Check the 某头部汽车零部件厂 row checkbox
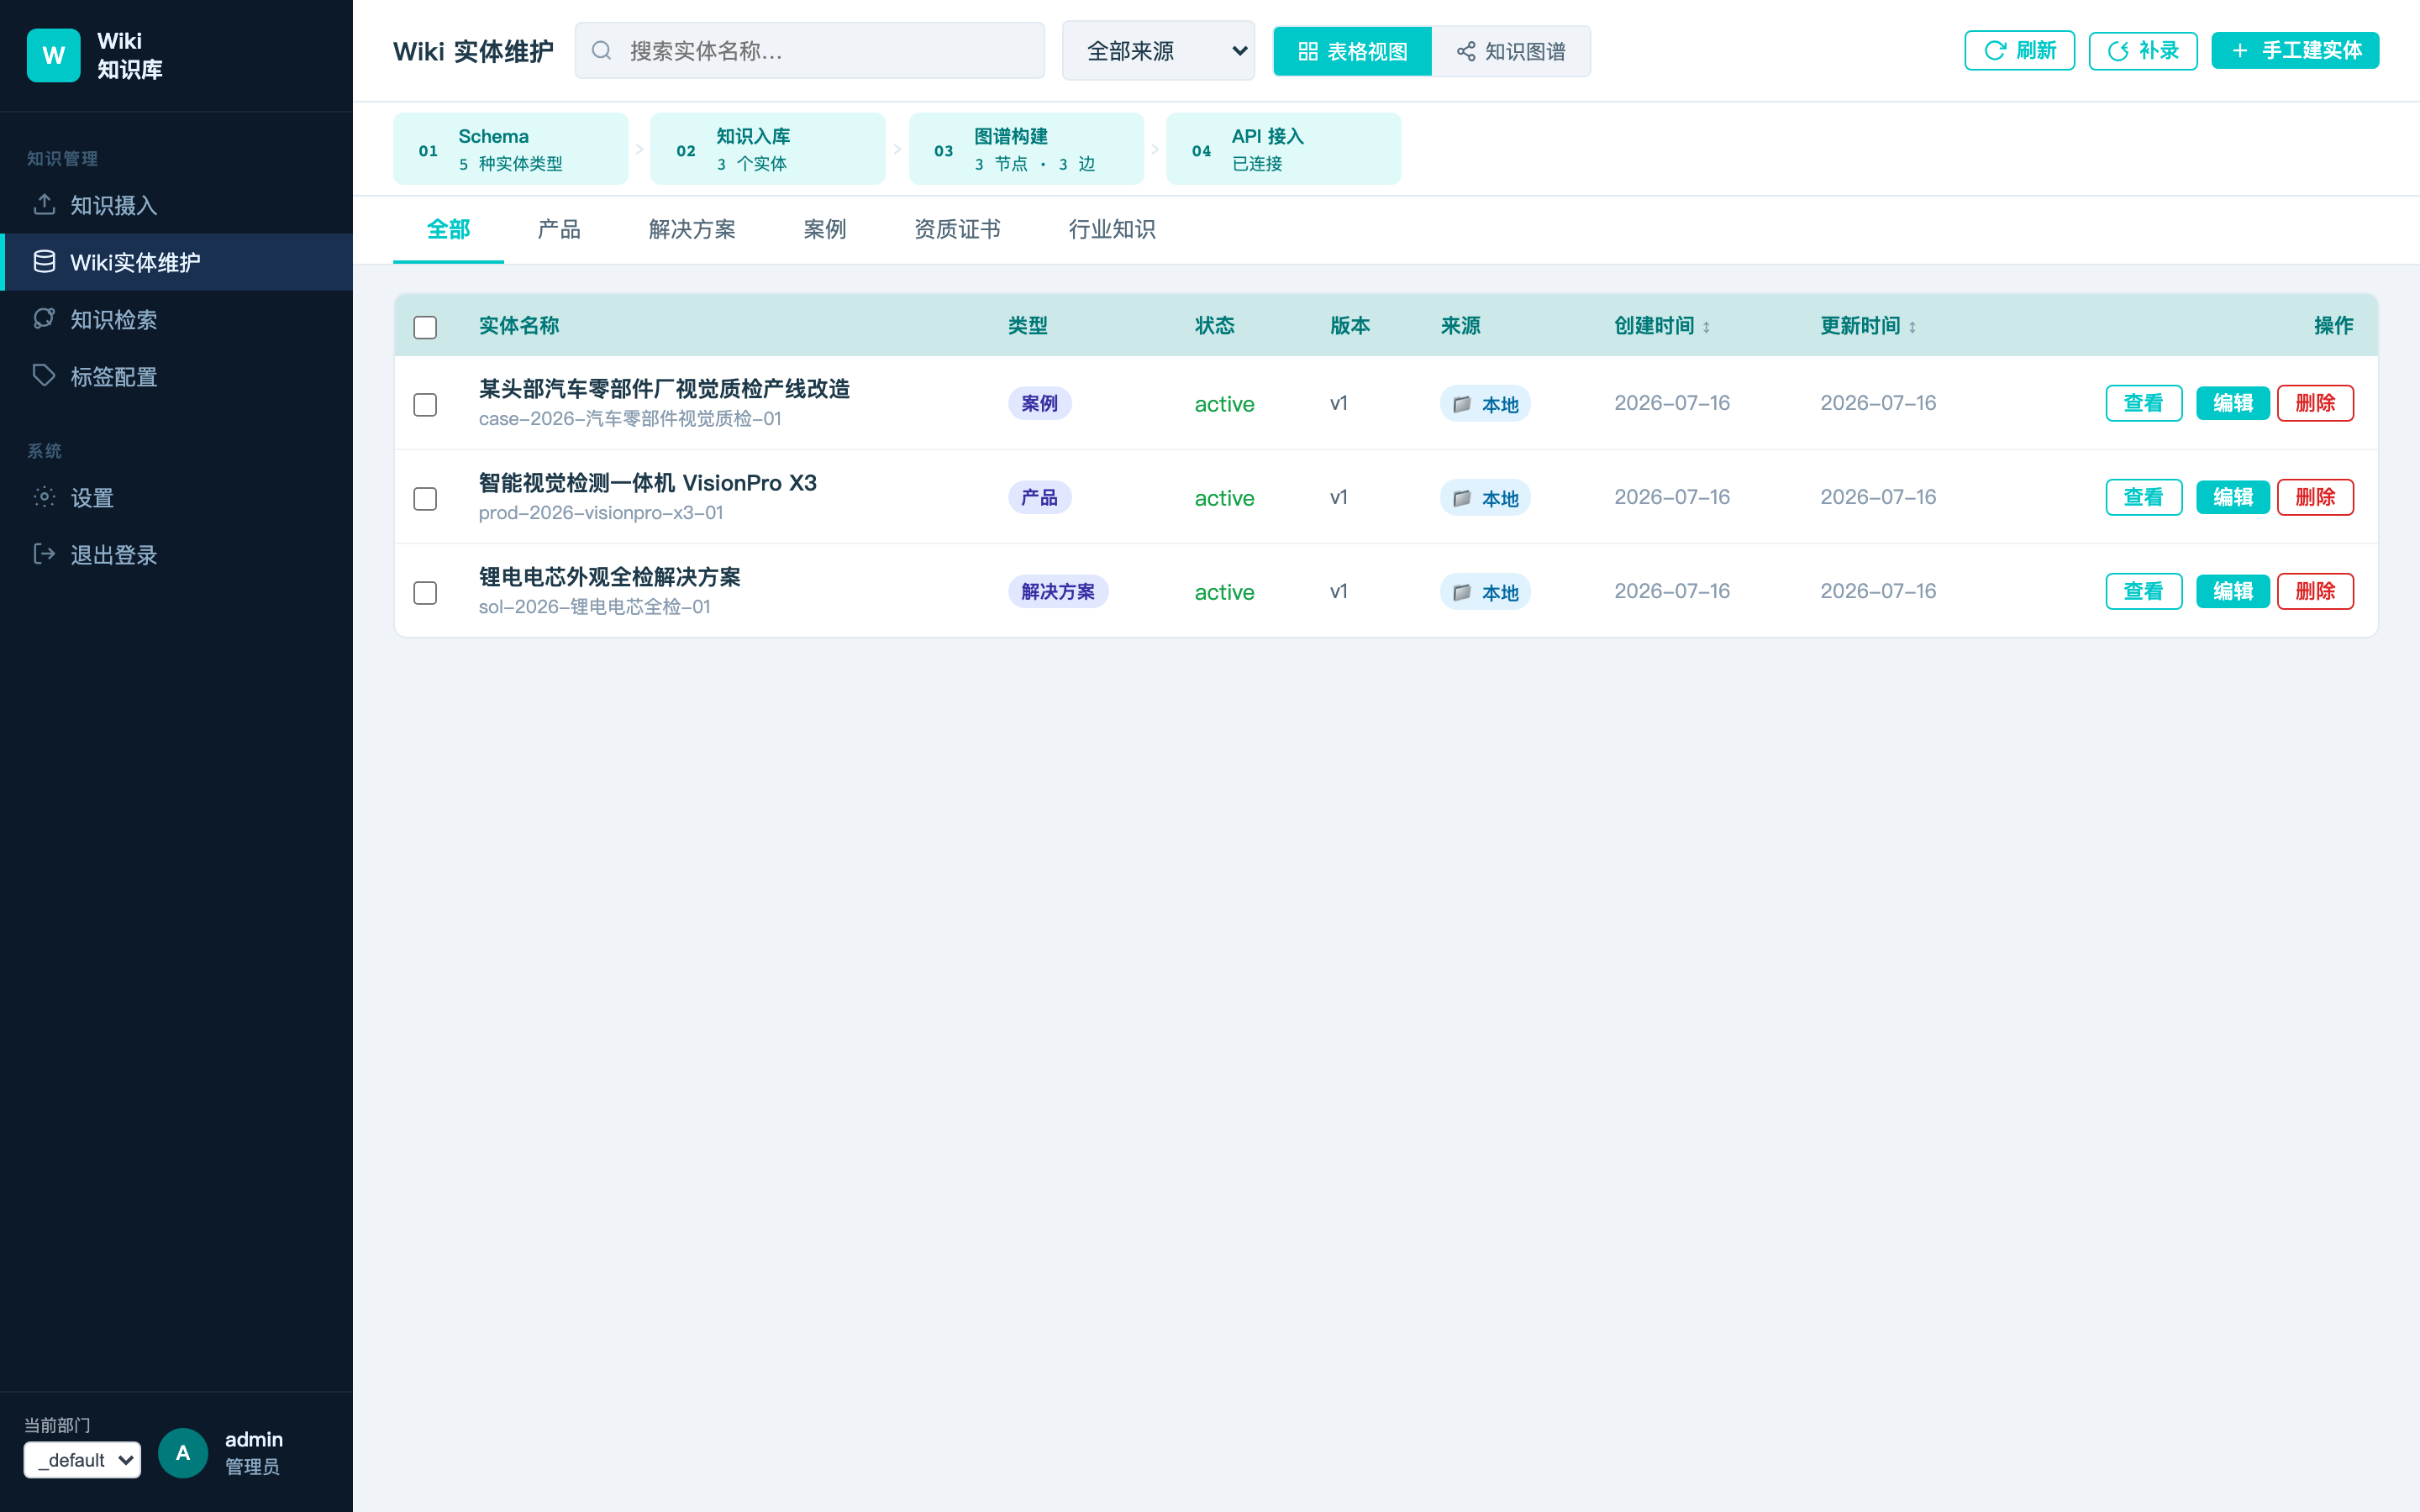2420x1512 pixels. coord(425,404)
